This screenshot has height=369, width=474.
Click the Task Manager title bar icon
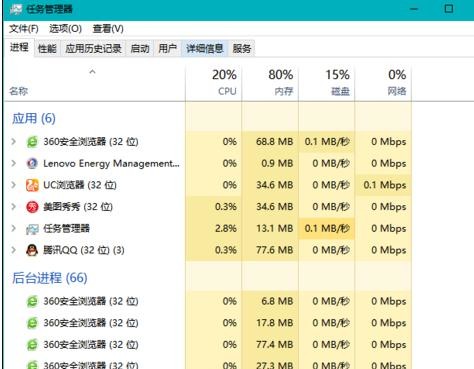[16, 9]
